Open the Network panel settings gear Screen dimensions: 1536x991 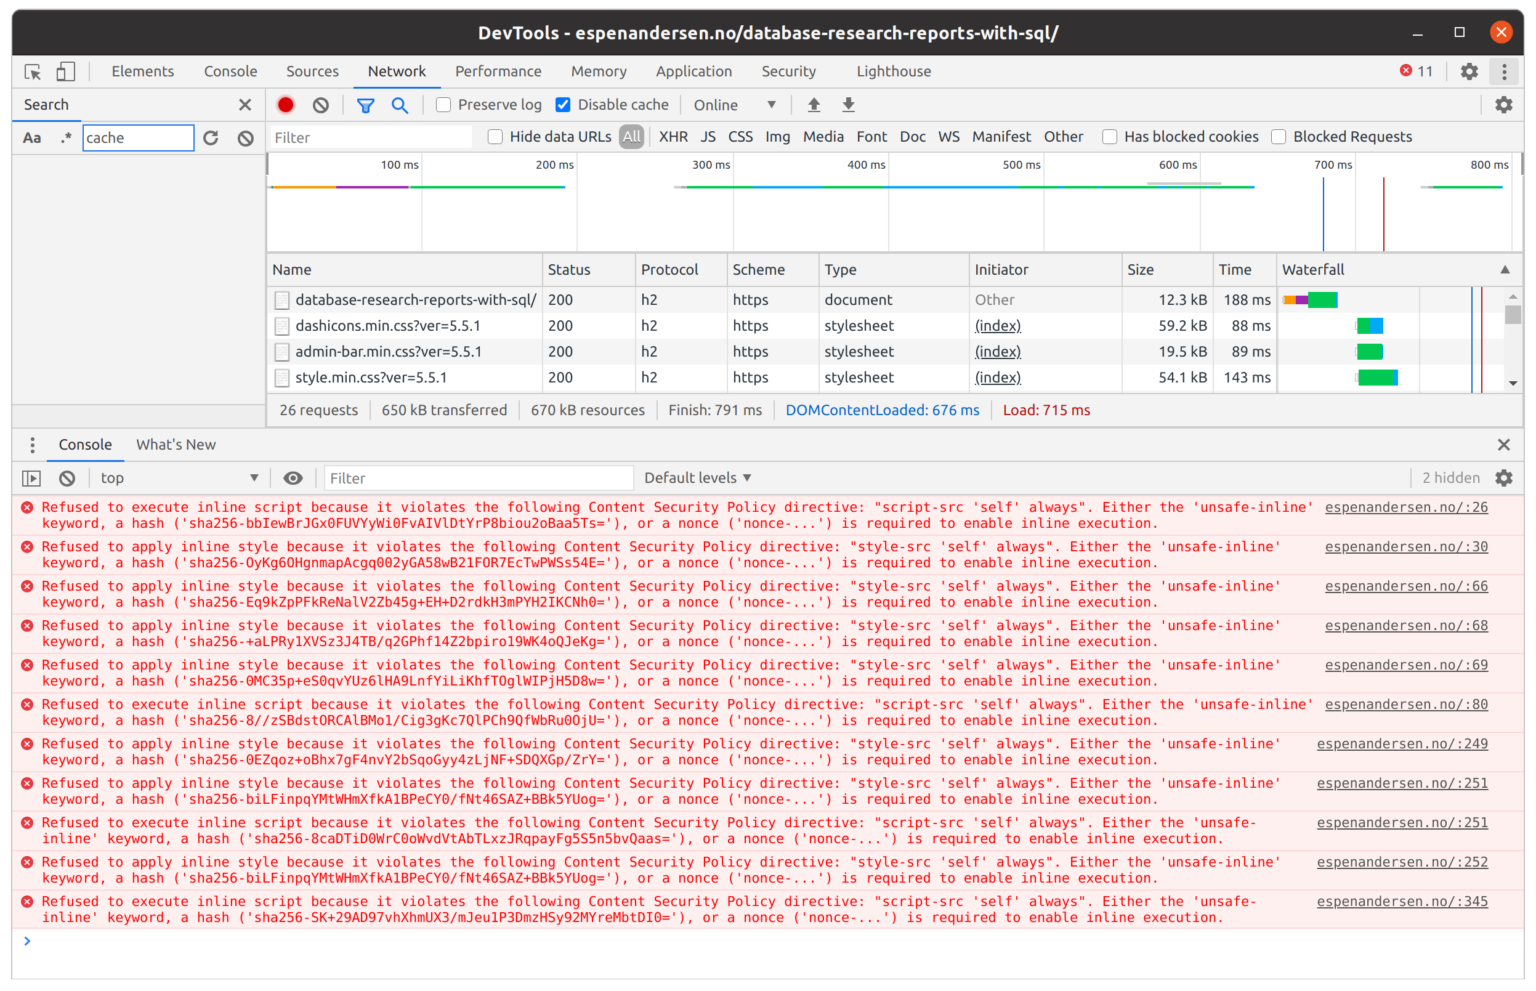pos(1503,105)
